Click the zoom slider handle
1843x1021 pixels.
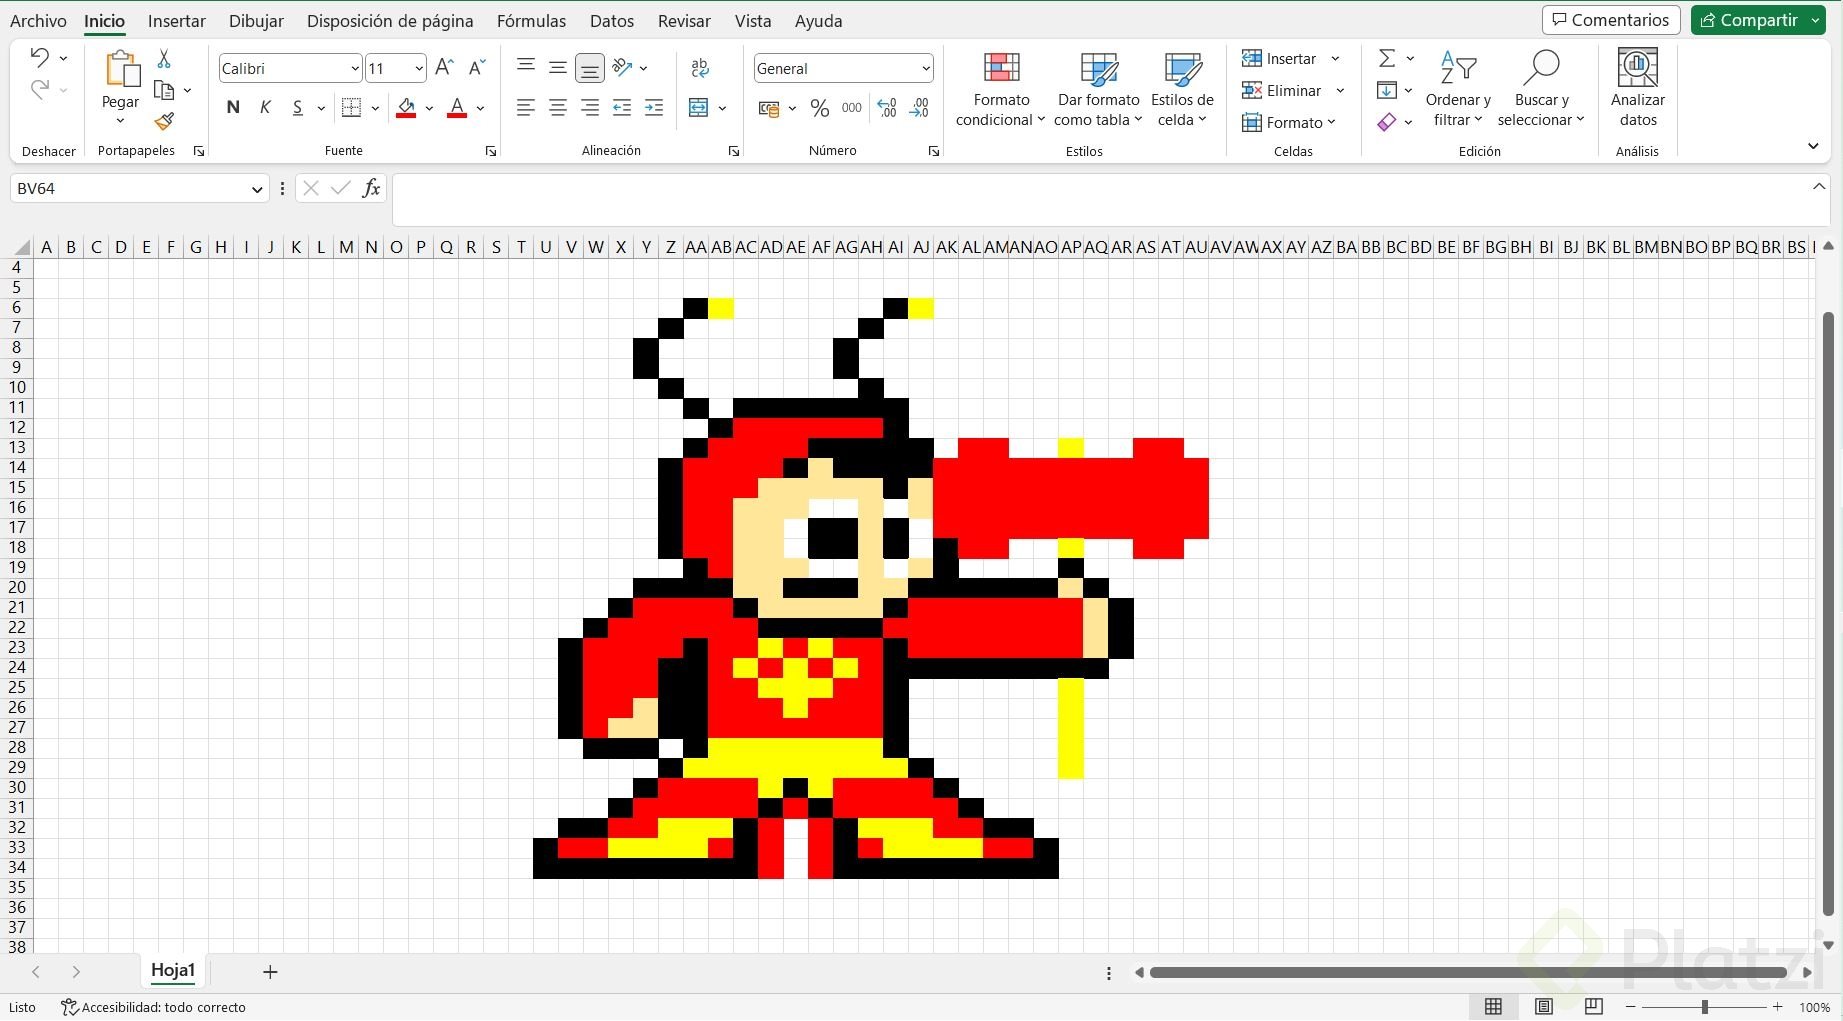tap(1705, 1006)
